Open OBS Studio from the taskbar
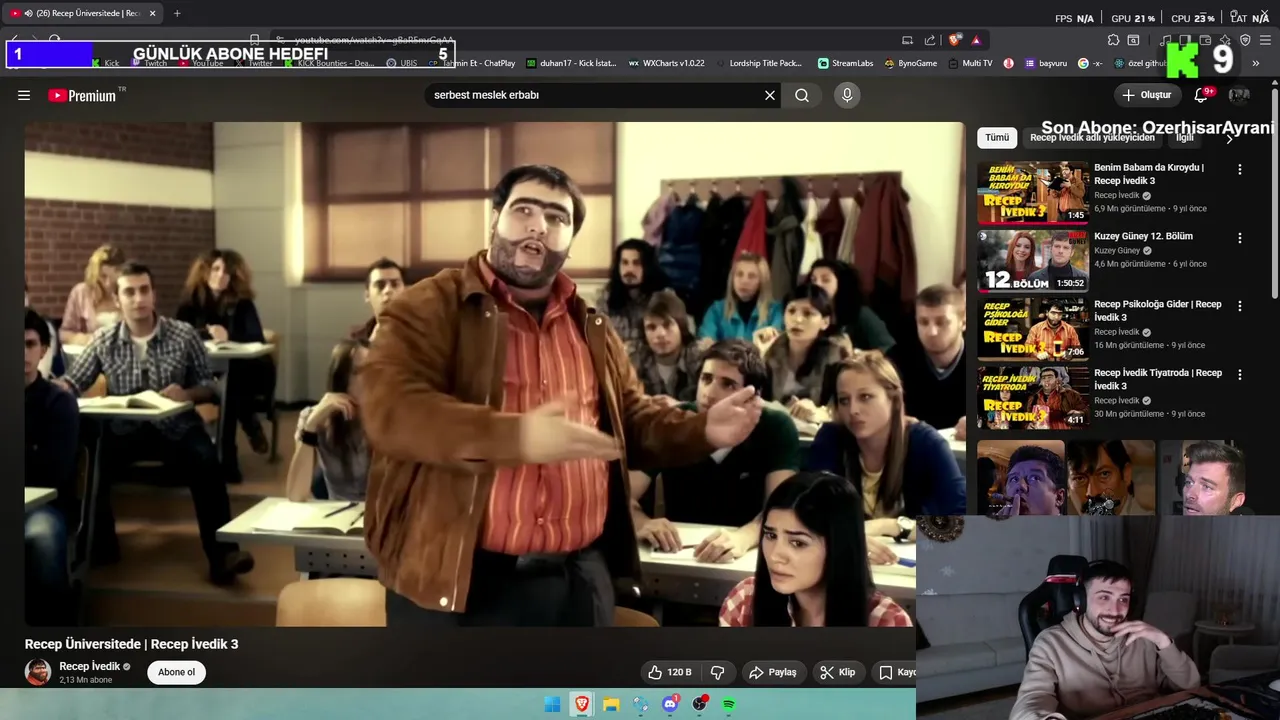 click(700, 704)
